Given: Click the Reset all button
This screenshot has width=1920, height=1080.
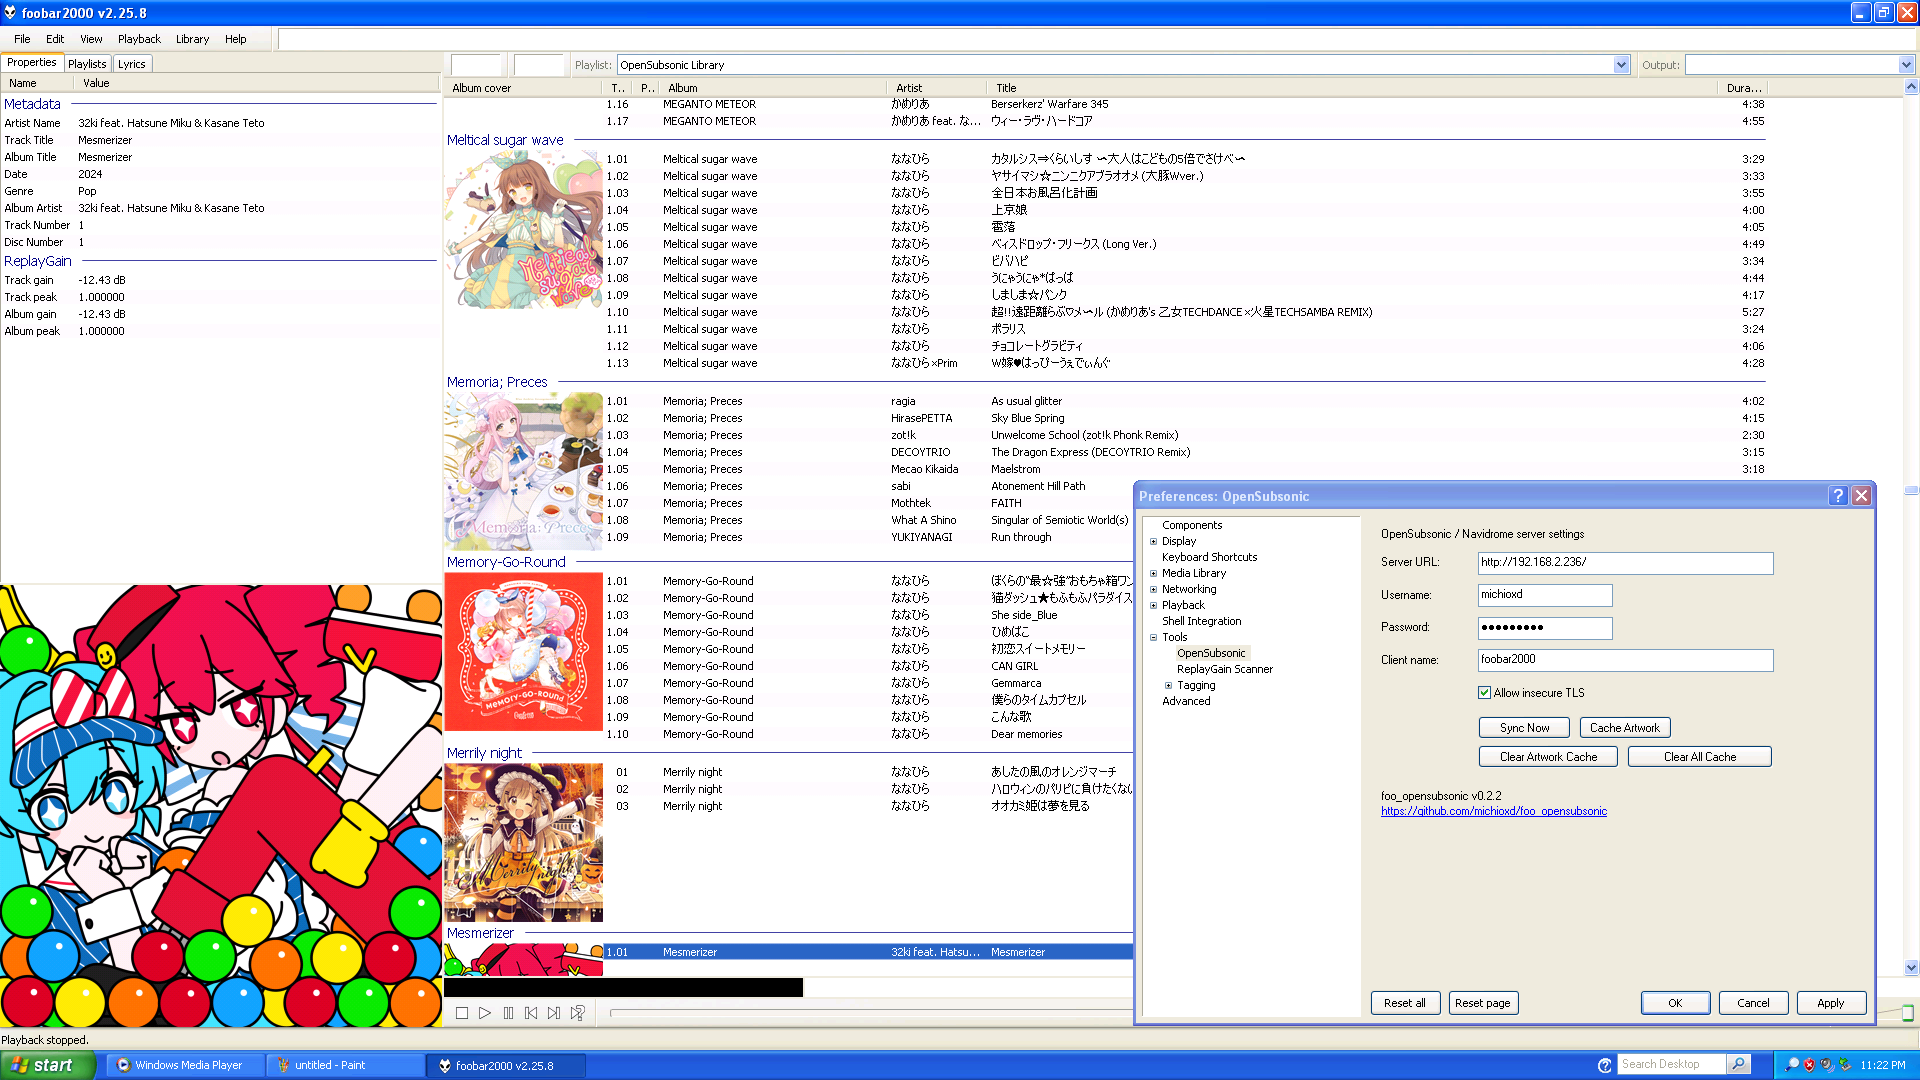Looking at the screenshot, I should pyautogui.click(x=1405, y=1003).
